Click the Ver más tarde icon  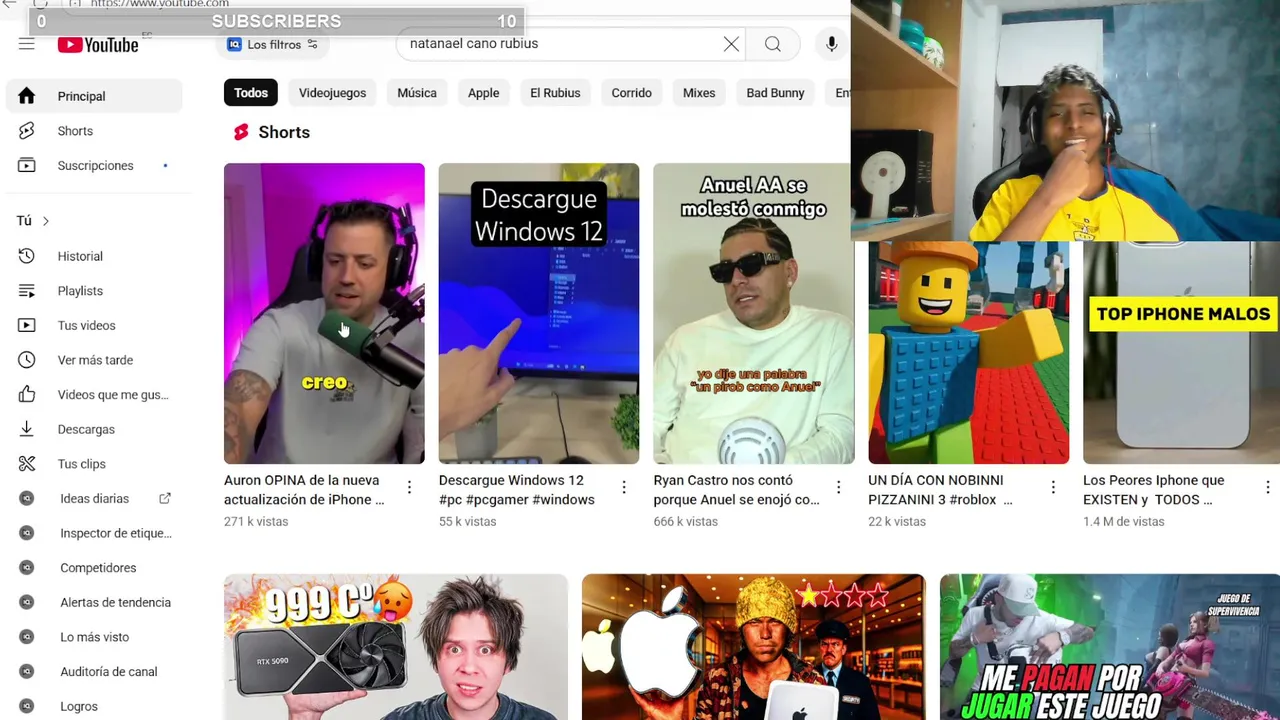tap(27, 360)
